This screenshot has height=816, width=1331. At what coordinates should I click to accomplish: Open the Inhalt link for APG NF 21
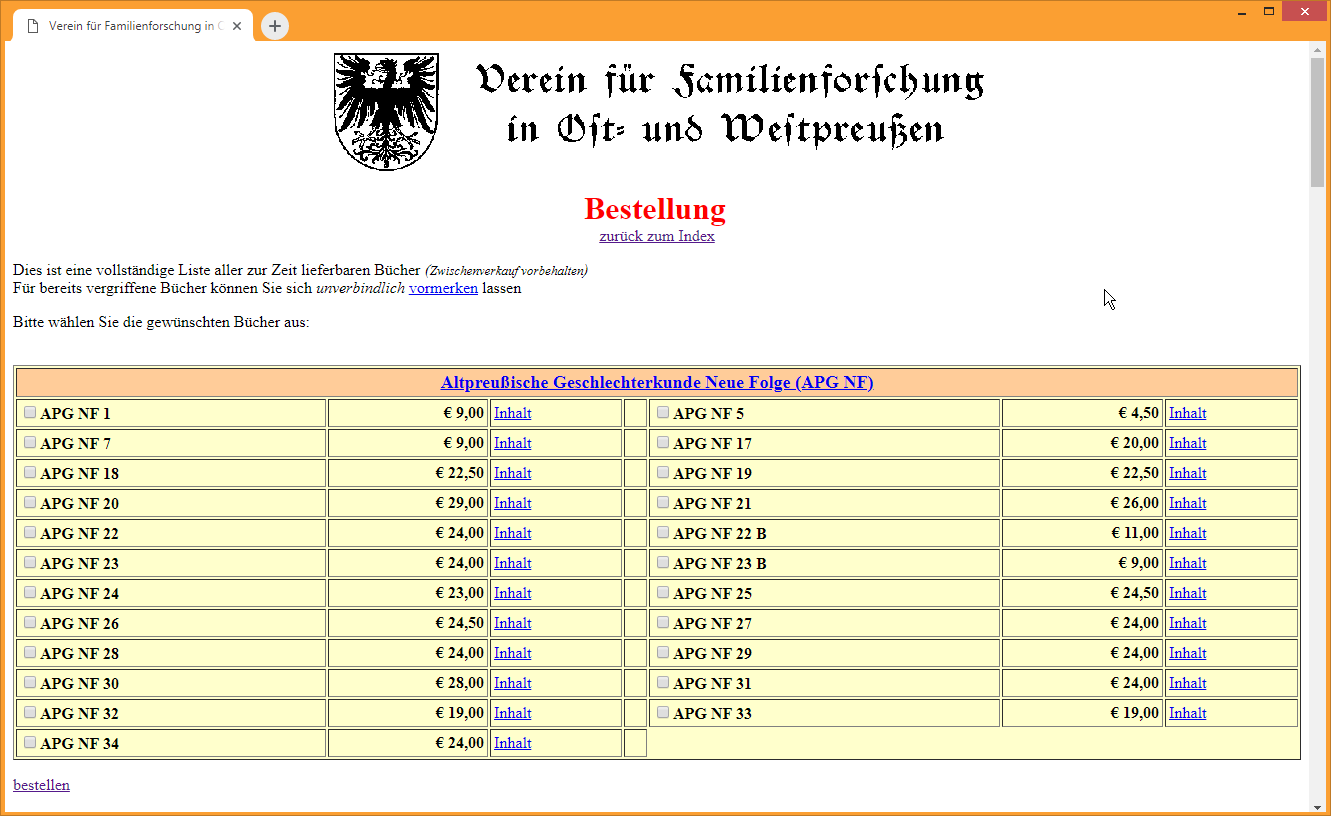pyautogui.click(x=1187, y=502)
